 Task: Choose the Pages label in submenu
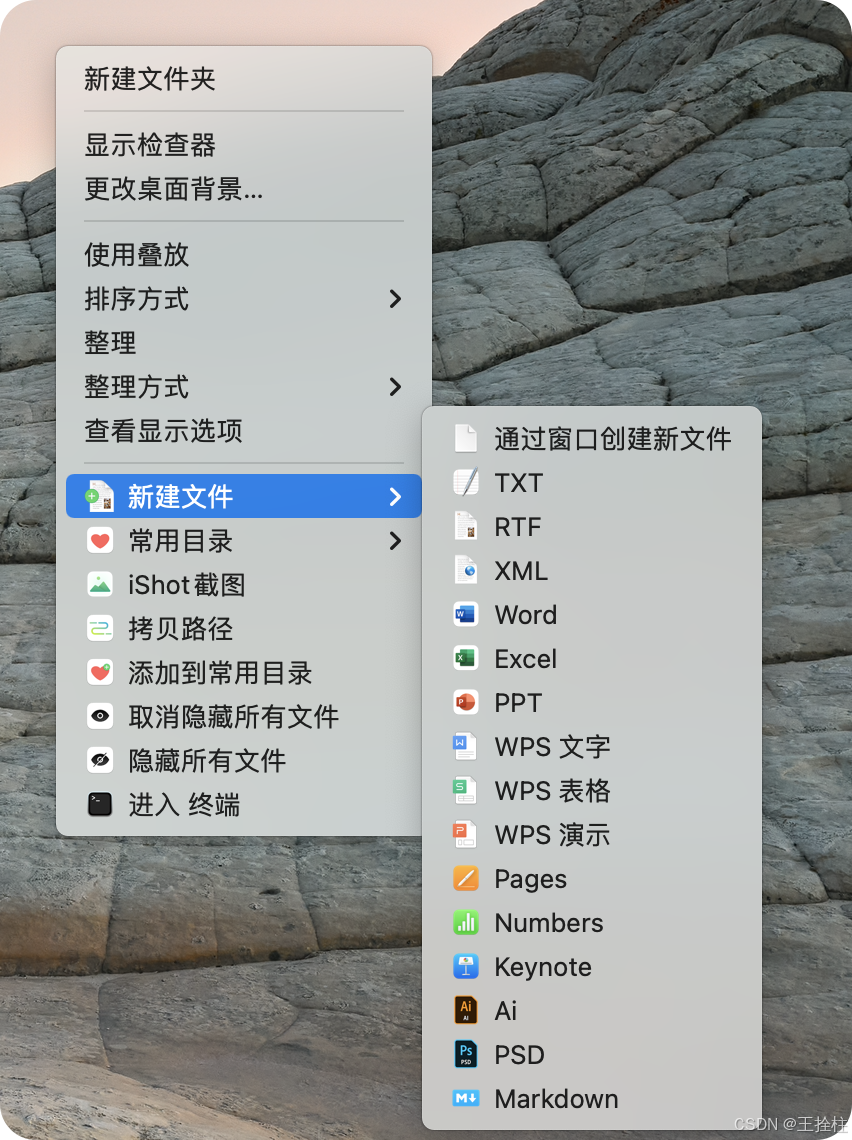[531, 879]
